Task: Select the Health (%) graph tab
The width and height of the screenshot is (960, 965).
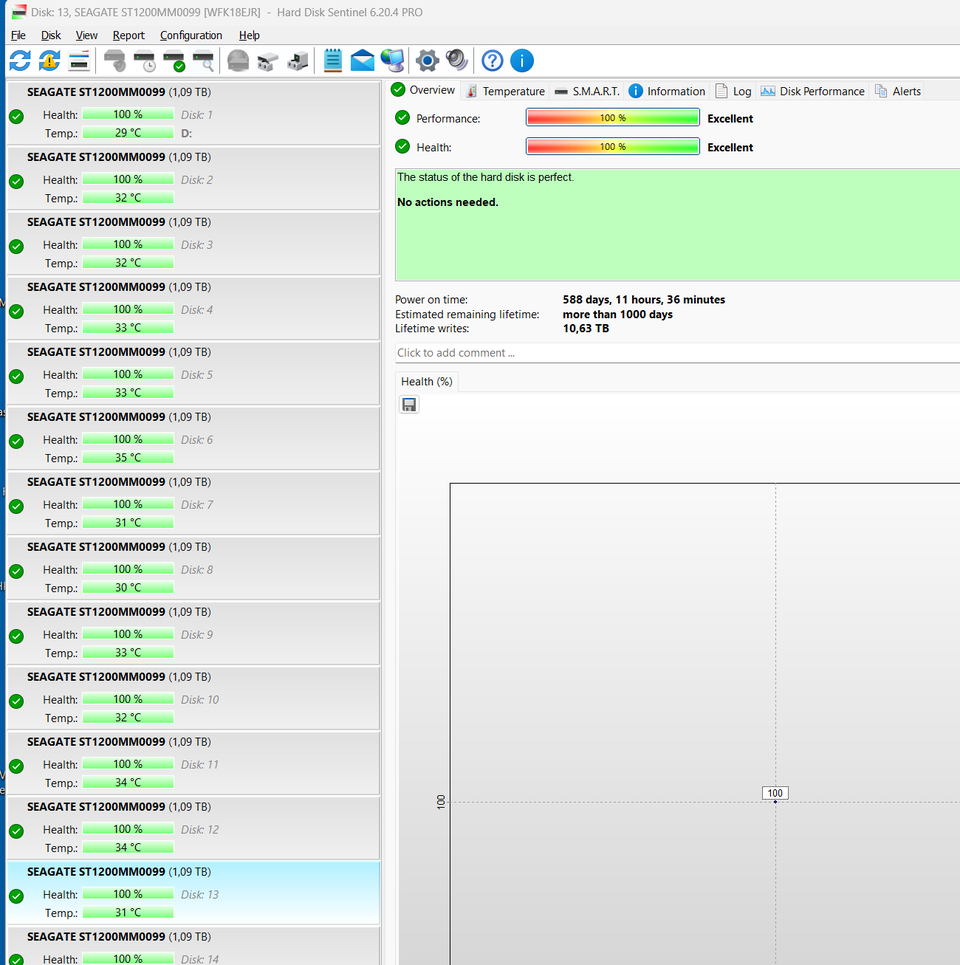Action: [426, 382]
